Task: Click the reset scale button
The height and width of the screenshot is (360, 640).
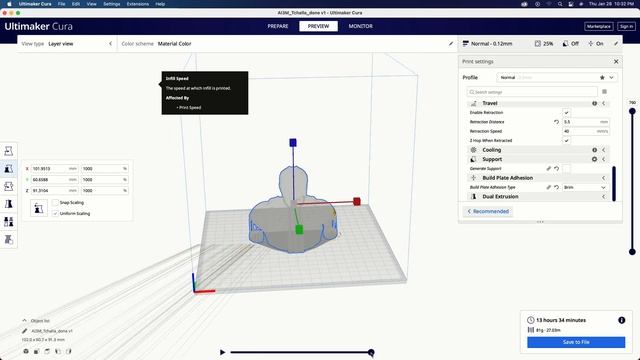Action: [38, 208]
